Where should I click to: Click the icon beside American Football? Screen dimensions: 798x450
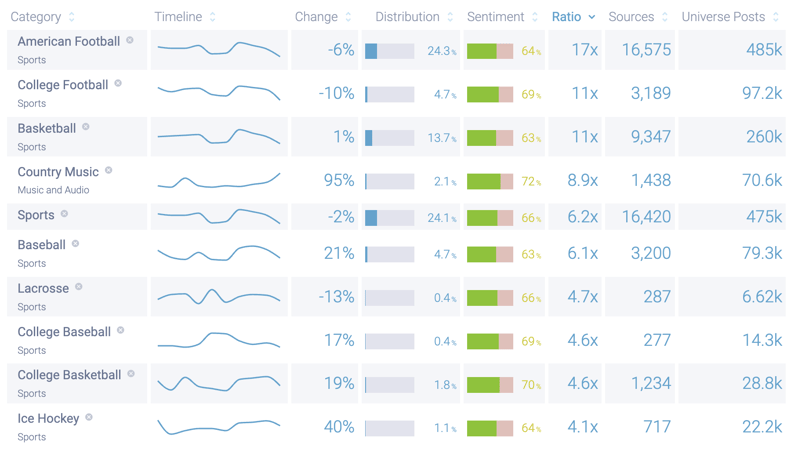point(130,41)
